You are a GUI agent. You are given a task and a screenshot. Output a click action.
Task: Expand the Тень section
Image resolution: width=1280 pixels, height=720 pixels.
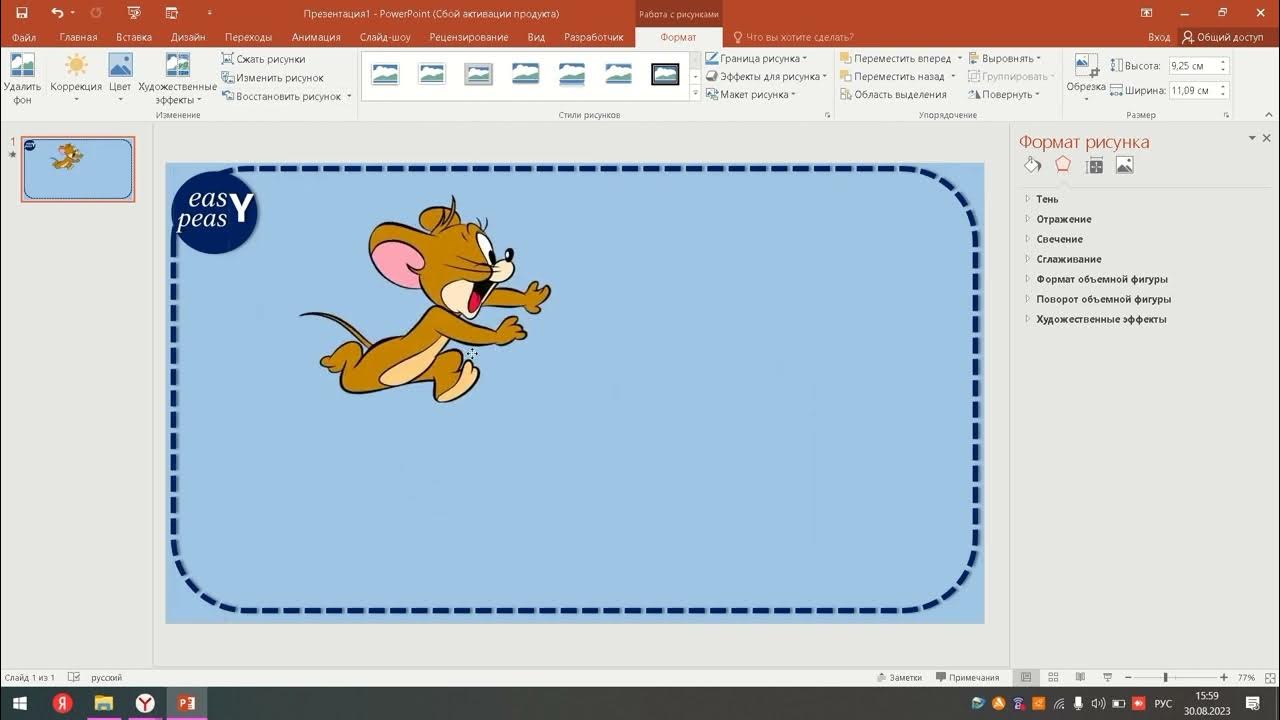(x=1047, y=199)
